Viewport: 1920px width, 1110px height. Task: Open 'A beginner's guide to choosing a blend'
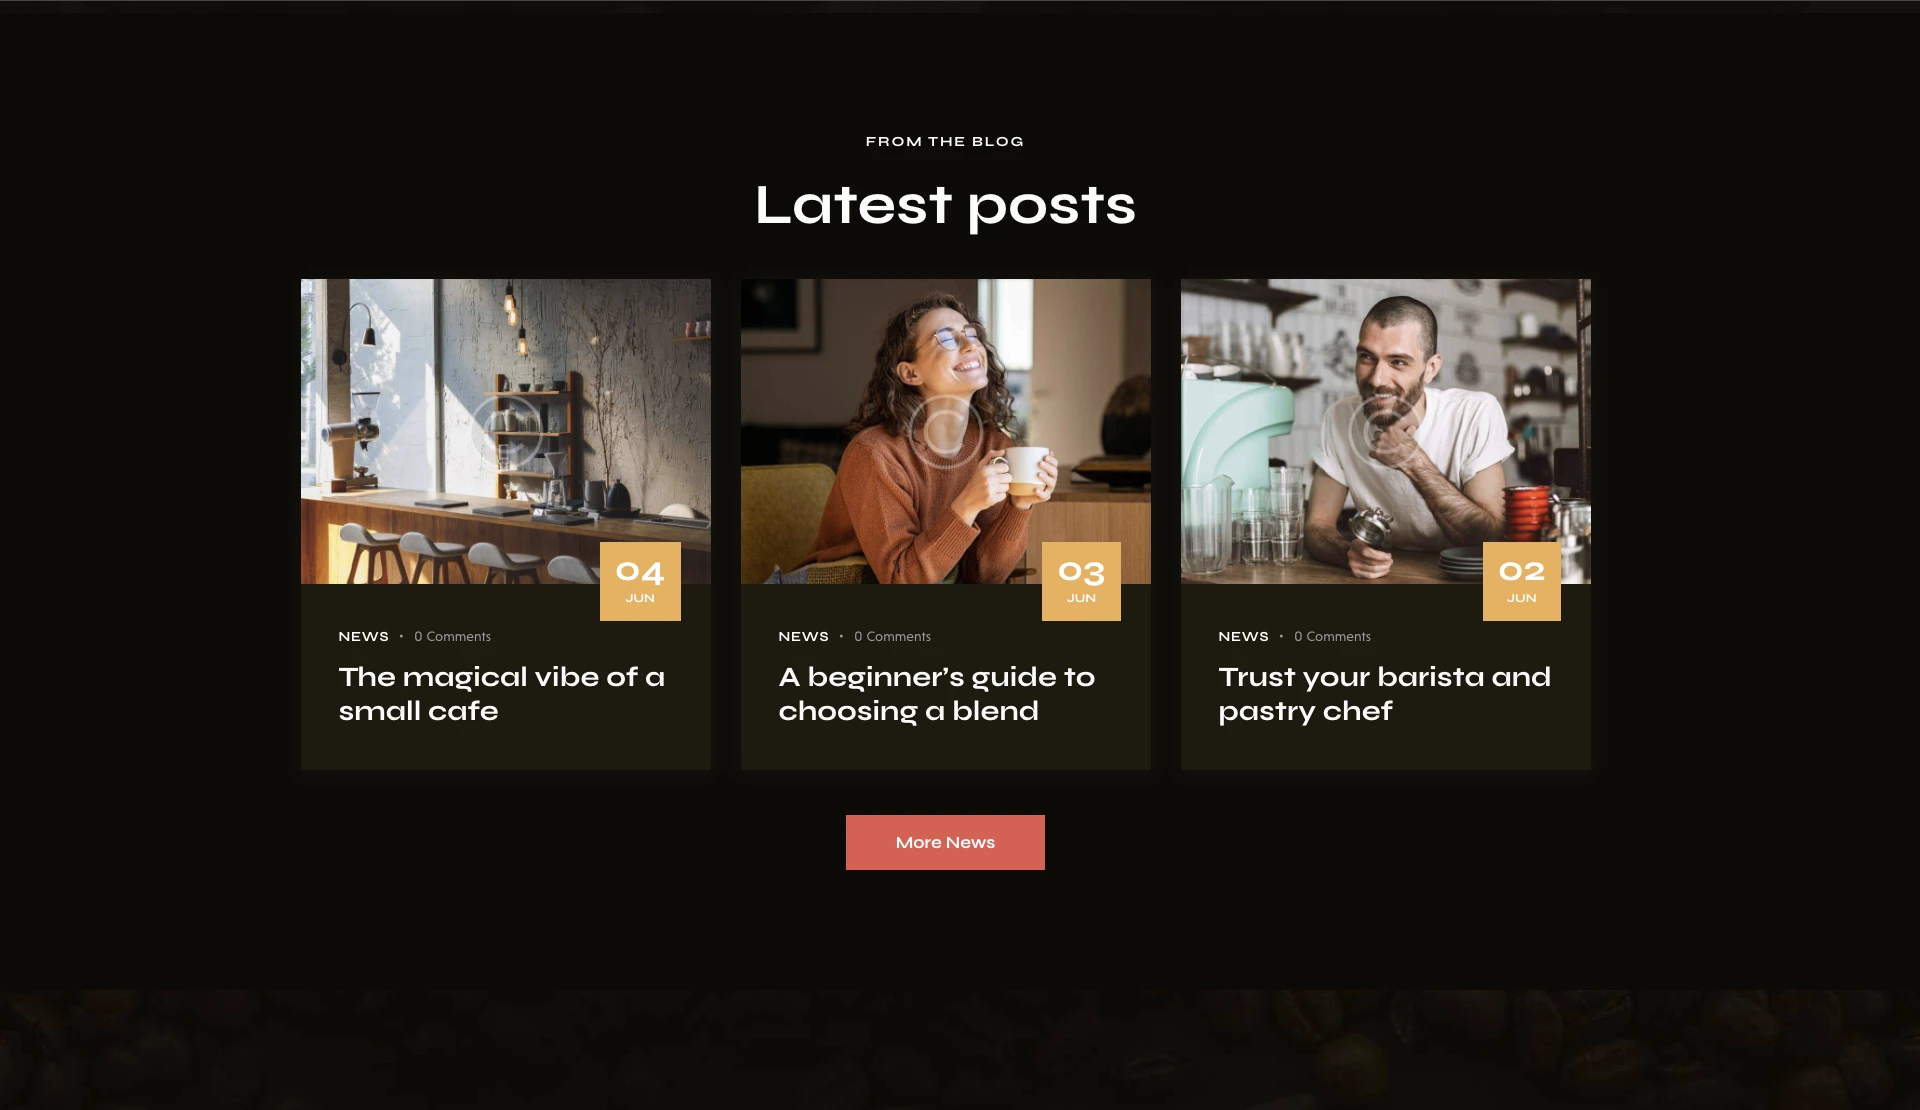937,693
